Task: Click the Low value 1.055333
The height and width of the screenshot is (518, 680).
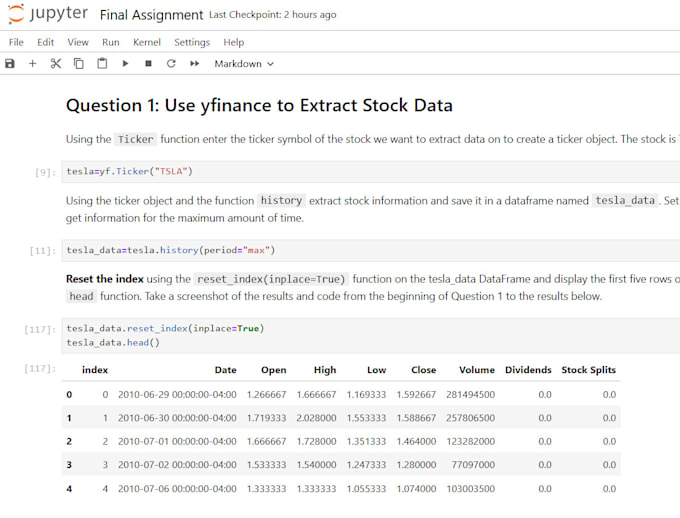Action: pyautogui.click(x=366, y=489)
